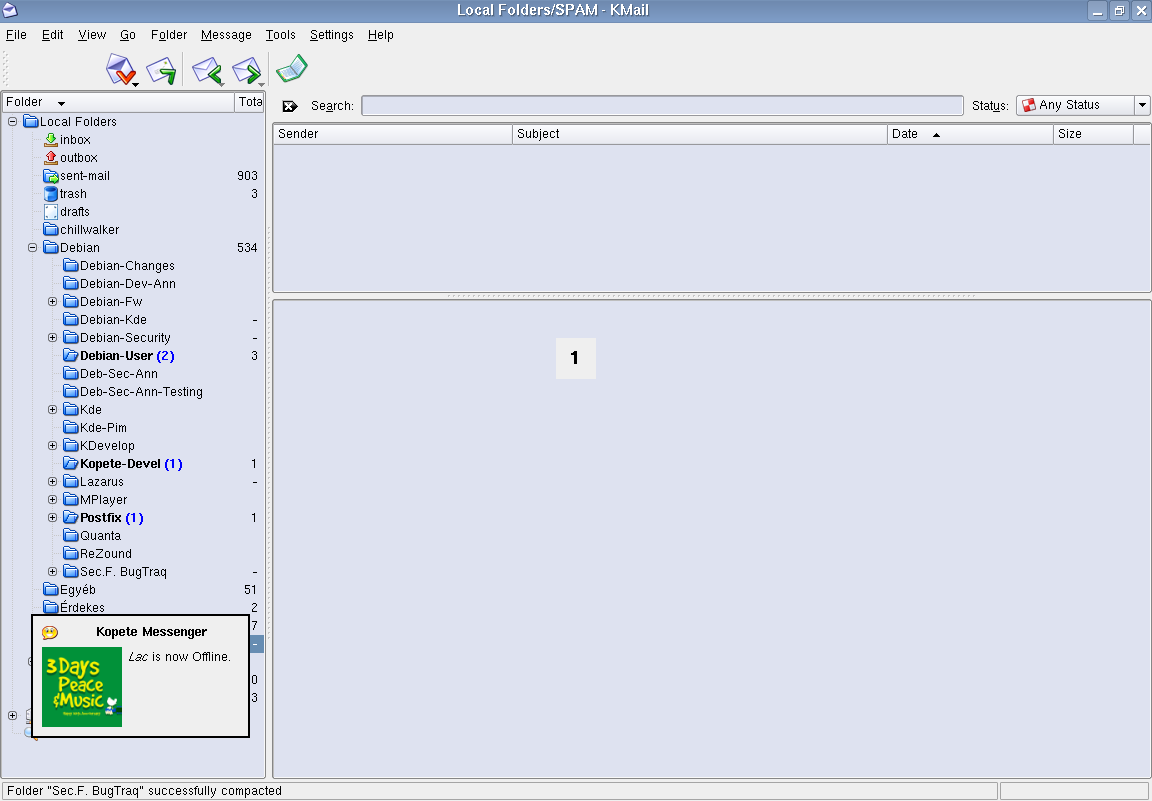Expand the Sec.F. BugTraq folder
The width and height of the screenshot is (1152, 801).
[x=52, y=572]
